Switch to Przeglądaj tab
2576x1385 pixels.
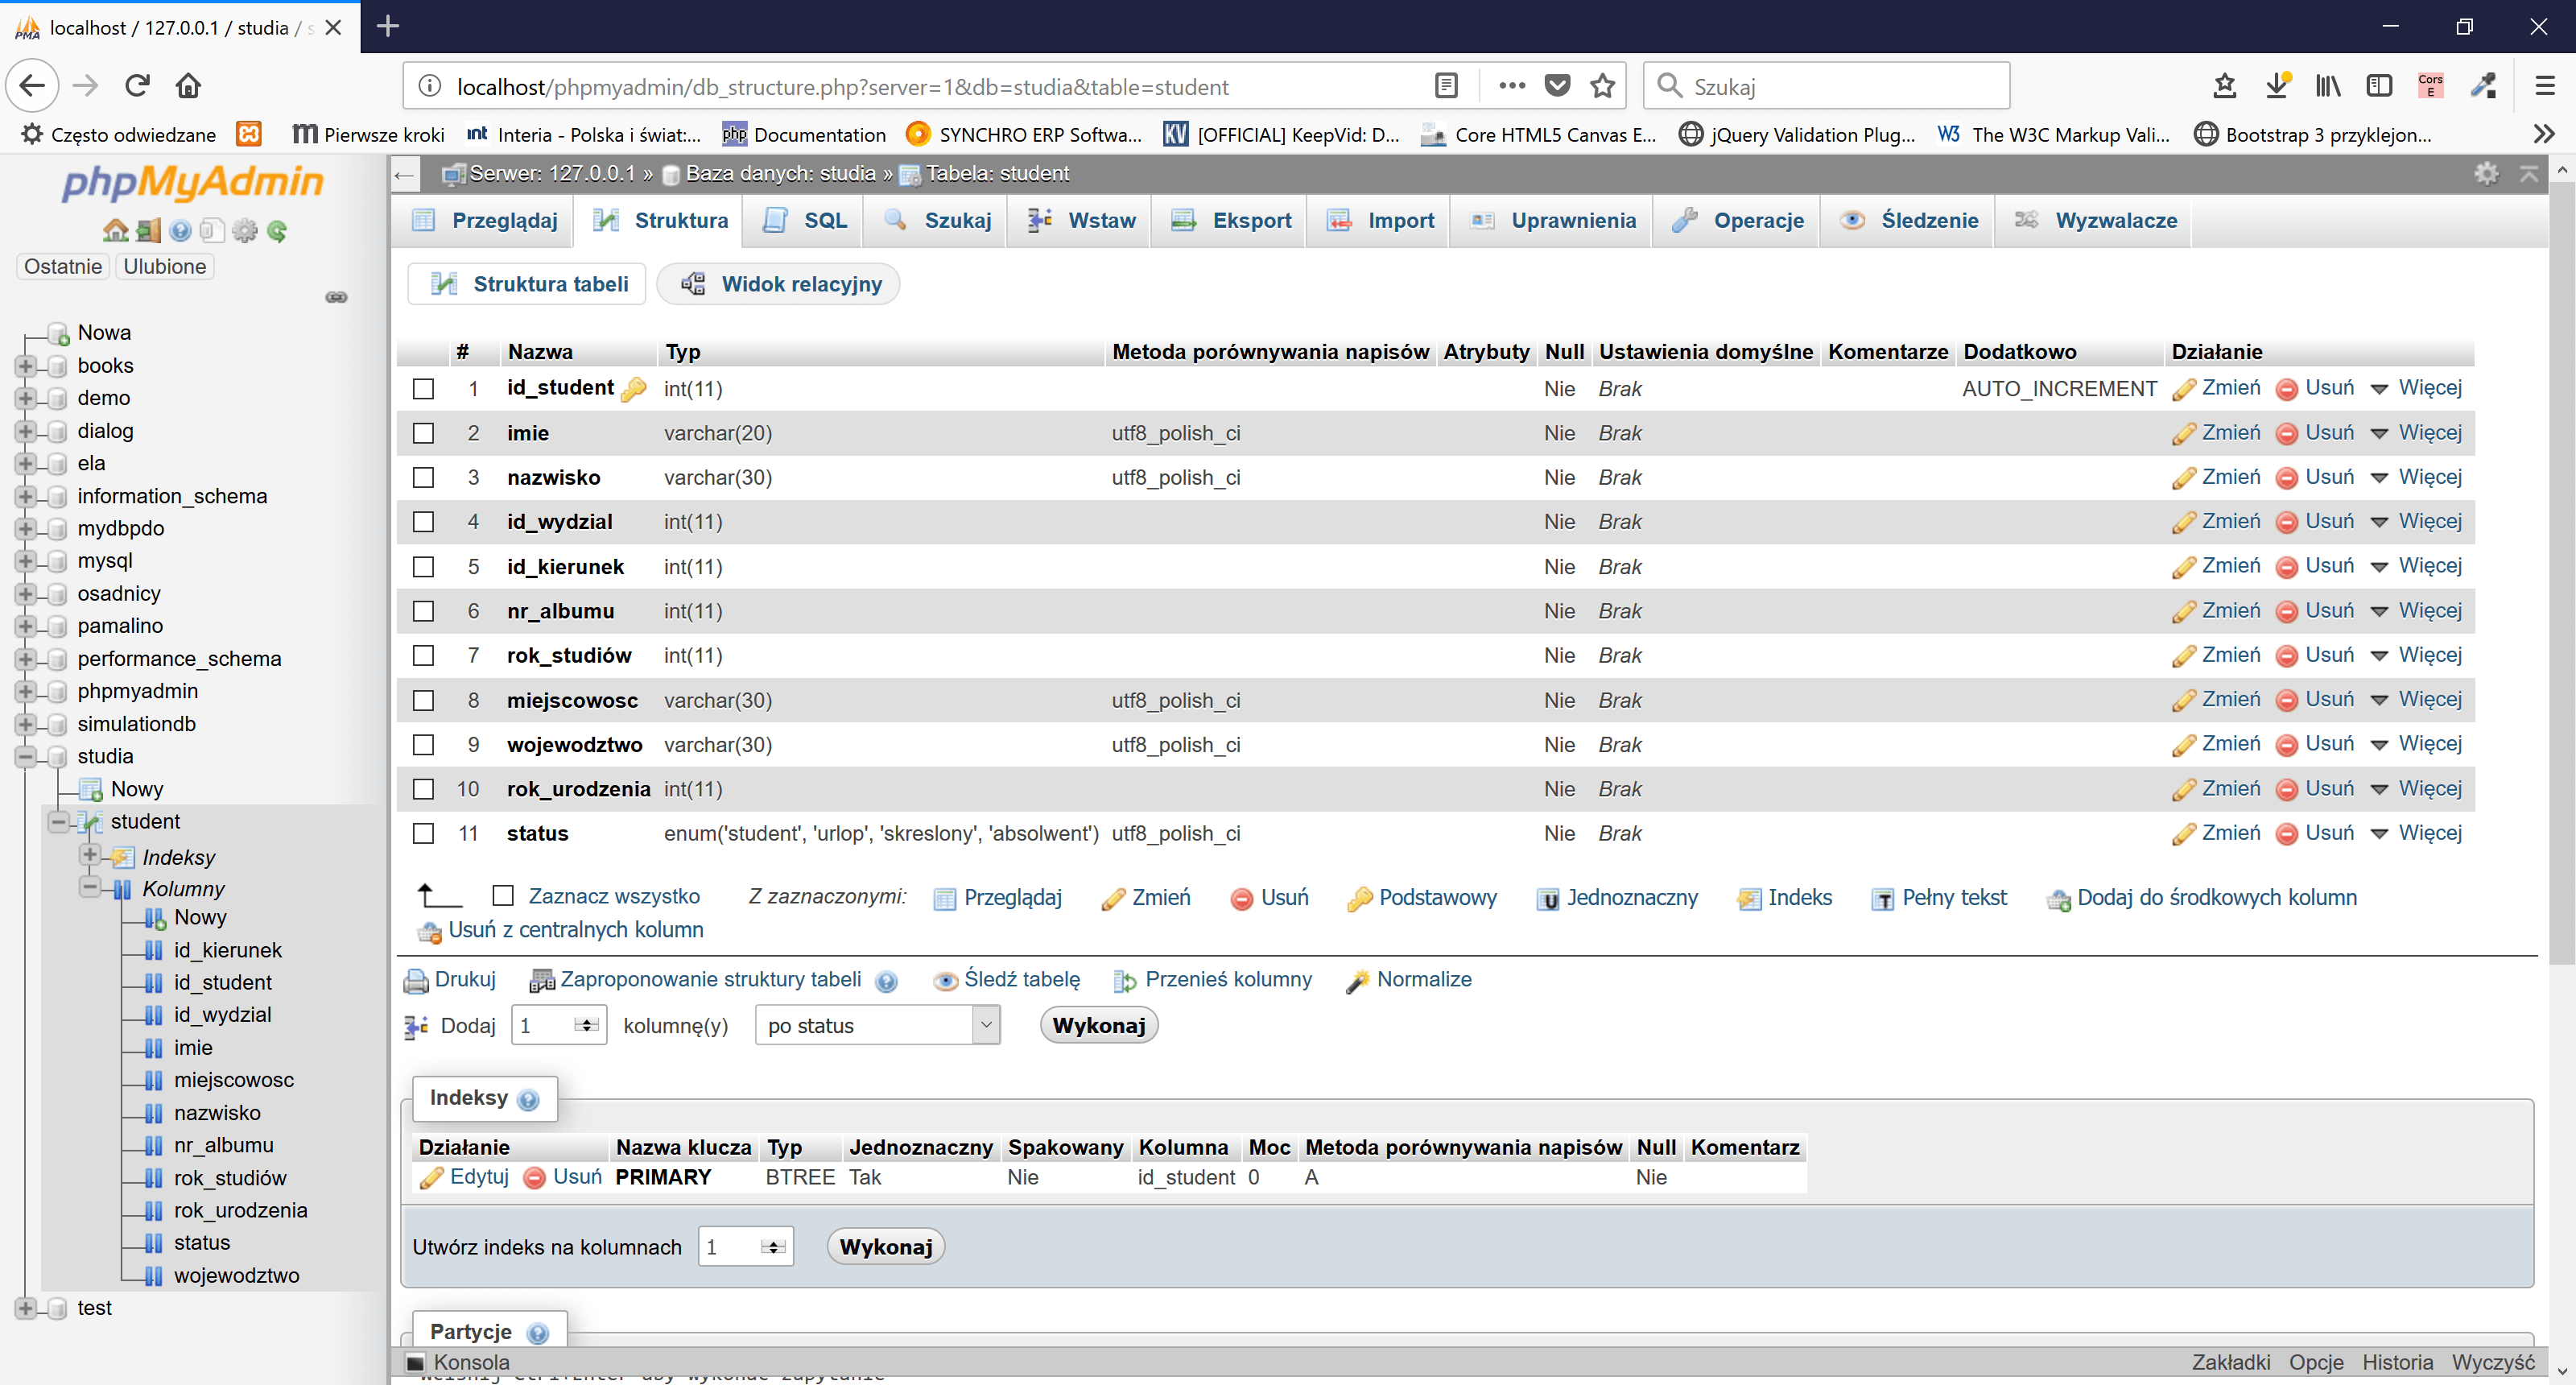coord(484,221)
